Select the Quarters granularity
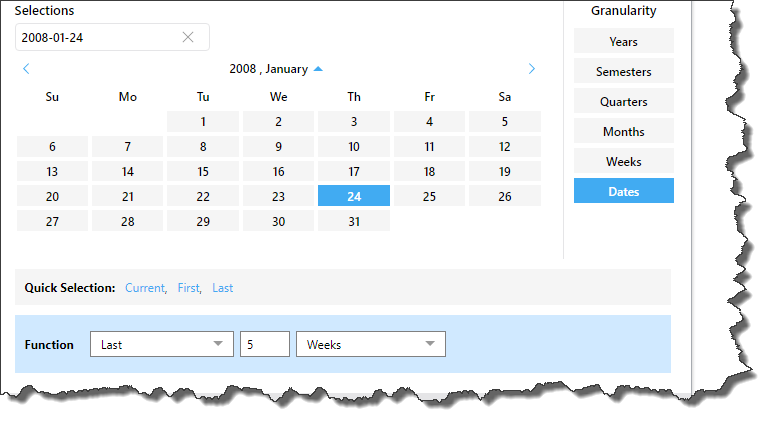 click(623, 101)
